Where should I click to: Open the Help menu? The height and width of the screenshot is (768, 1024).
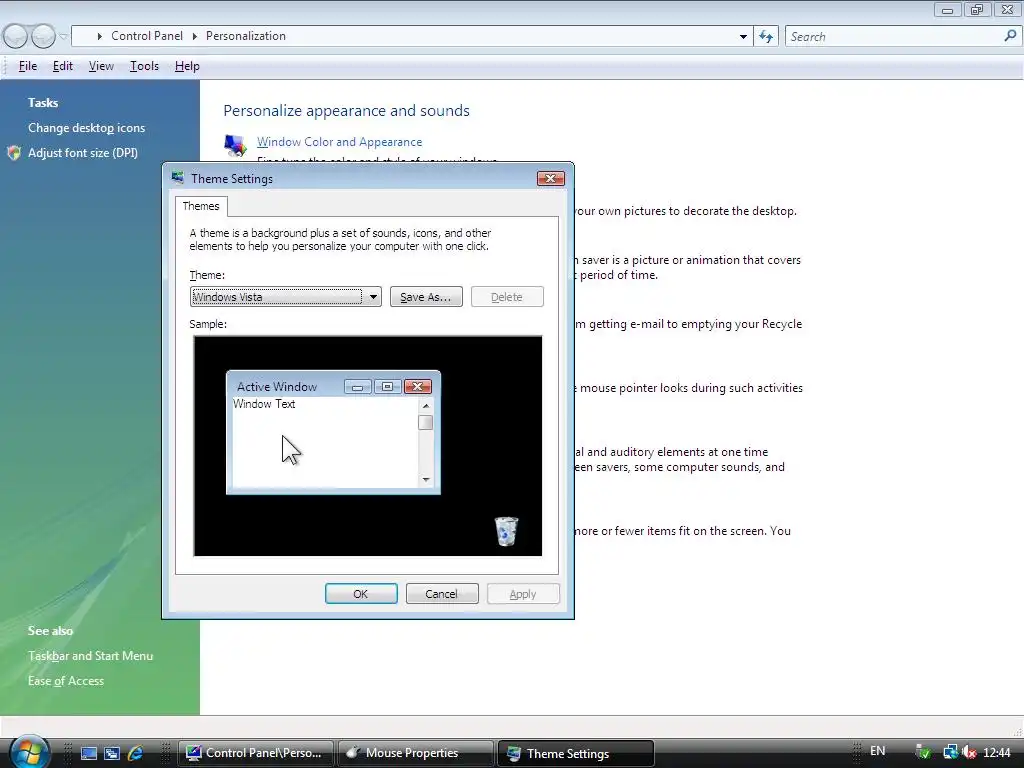click(x=187, y=66)
